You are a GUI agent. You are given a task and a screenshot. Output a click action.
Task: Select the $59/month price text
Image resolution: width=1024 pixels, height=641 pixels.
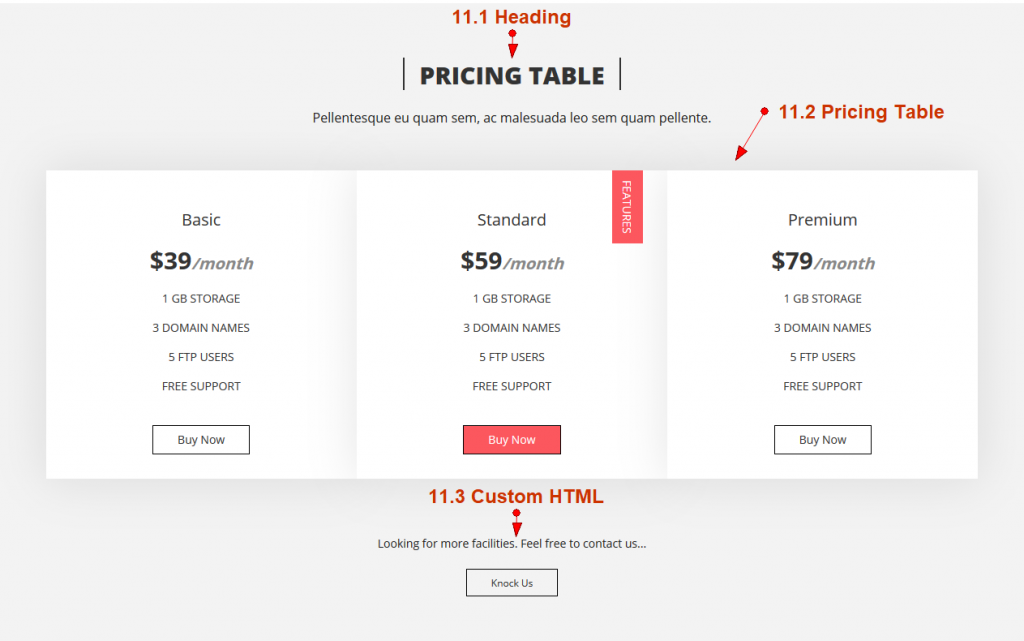pos(512,262)
